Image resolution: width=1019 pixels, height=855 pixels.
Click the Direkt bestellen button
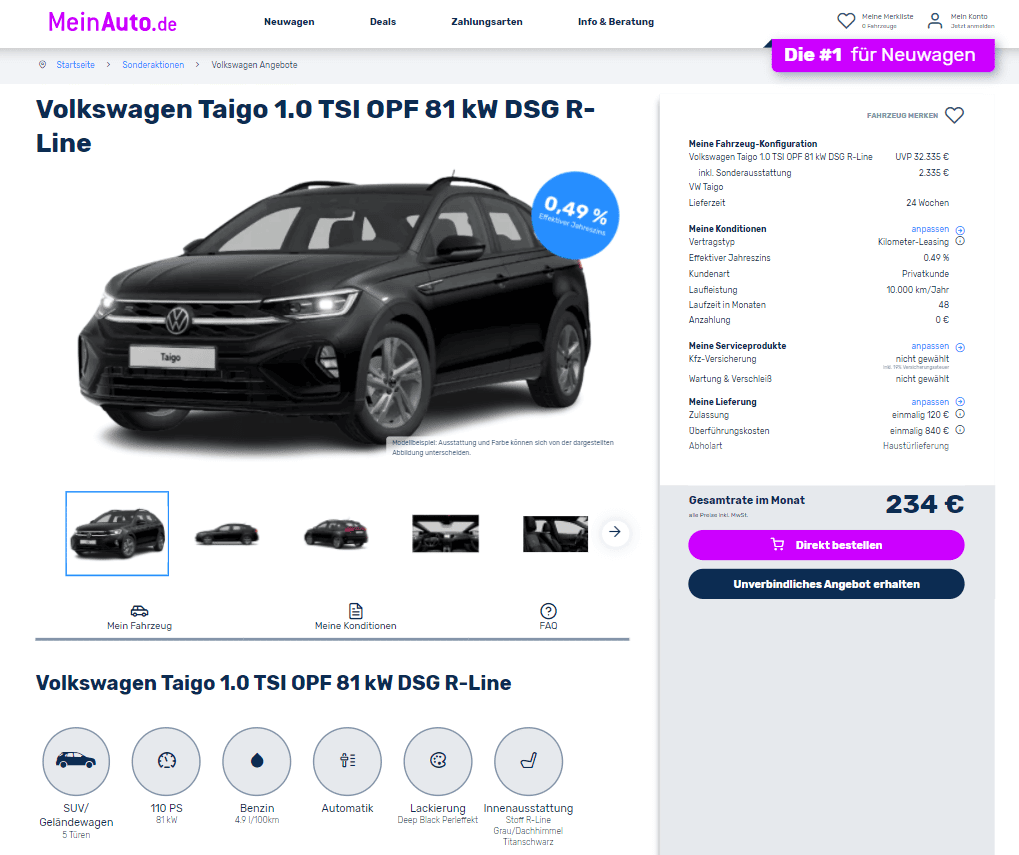tap(826, 544)
